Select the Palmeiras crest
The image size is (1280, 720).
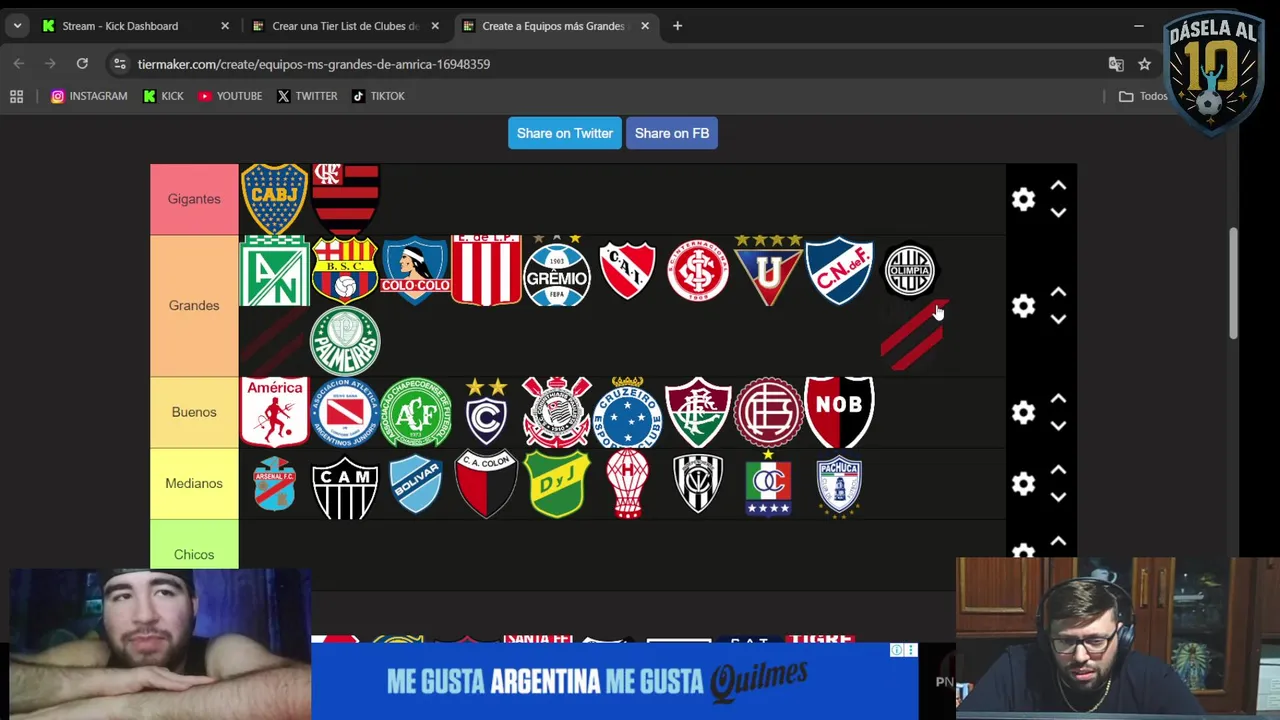click(345, 341)
